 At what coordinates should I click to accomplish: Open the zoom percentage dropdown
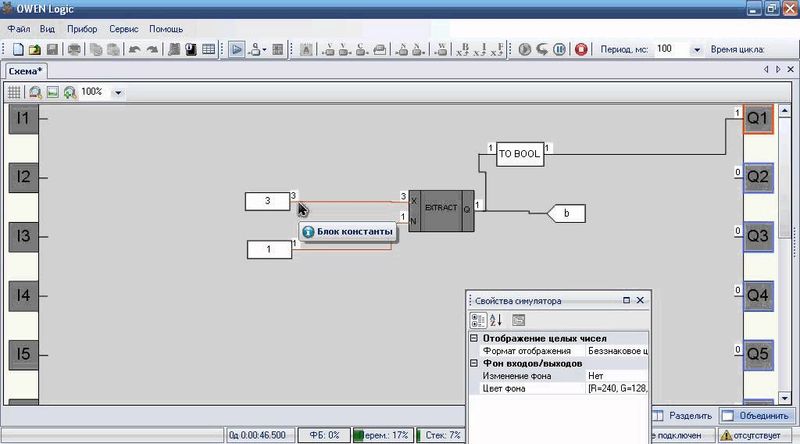tap(118, 92)
